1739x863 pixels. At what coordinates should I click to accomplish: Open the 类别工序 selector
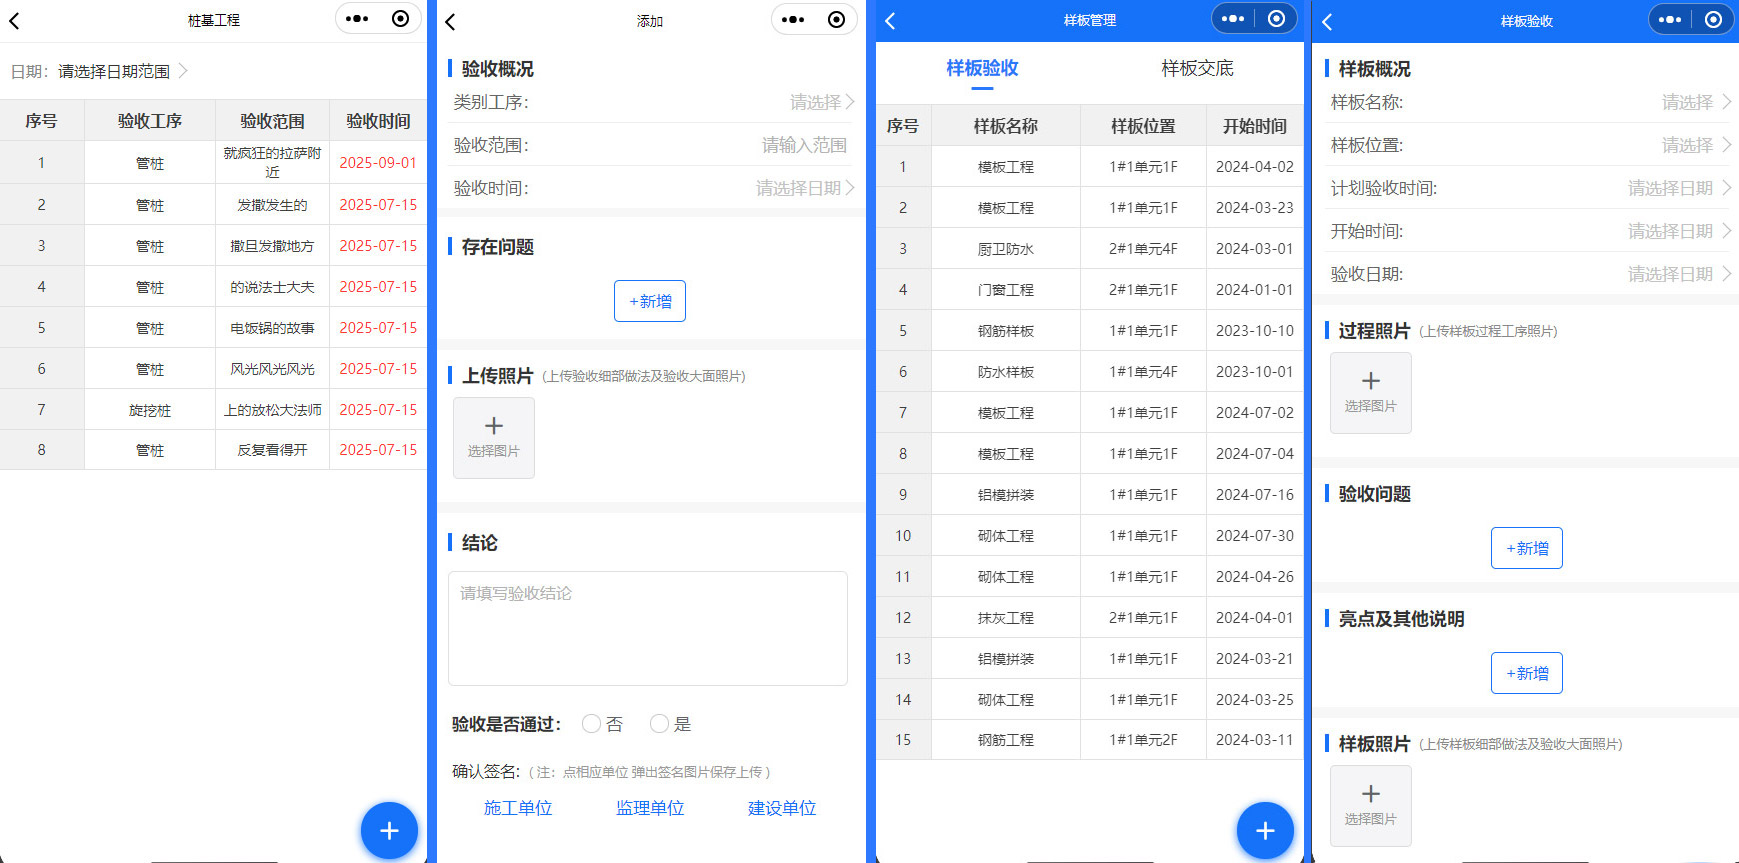coord(820,102)
